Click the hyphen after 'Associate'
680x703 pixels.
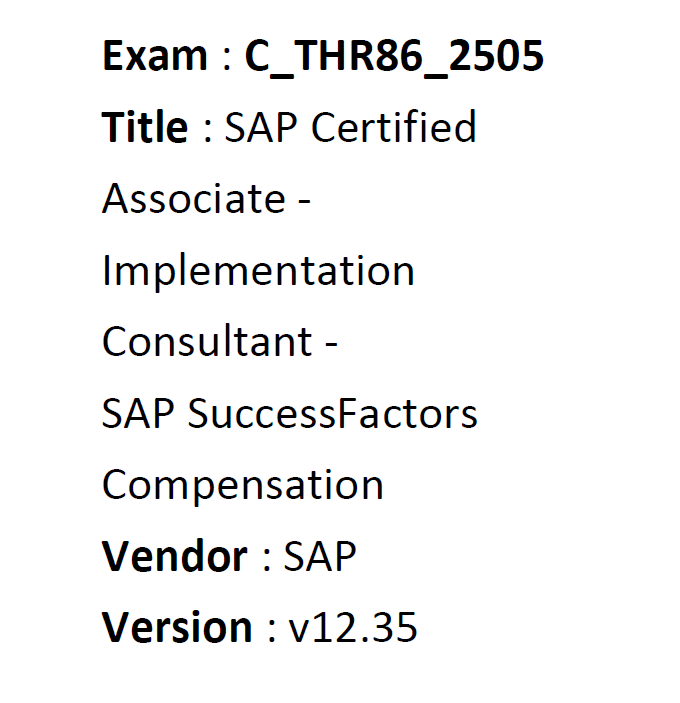(x=304, y=203)
